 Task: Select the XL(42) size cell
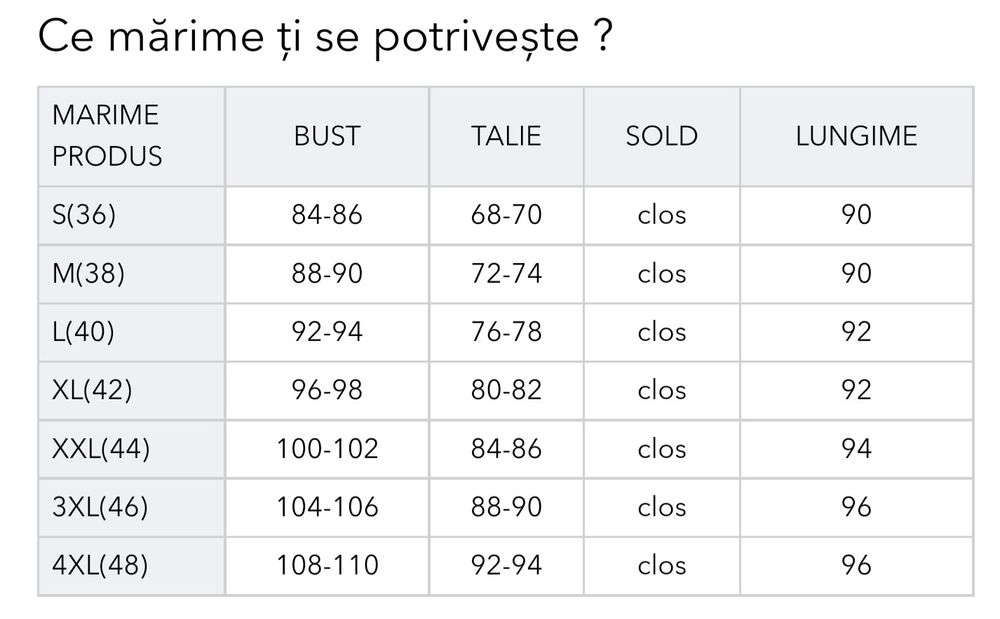tap(91, 389)
